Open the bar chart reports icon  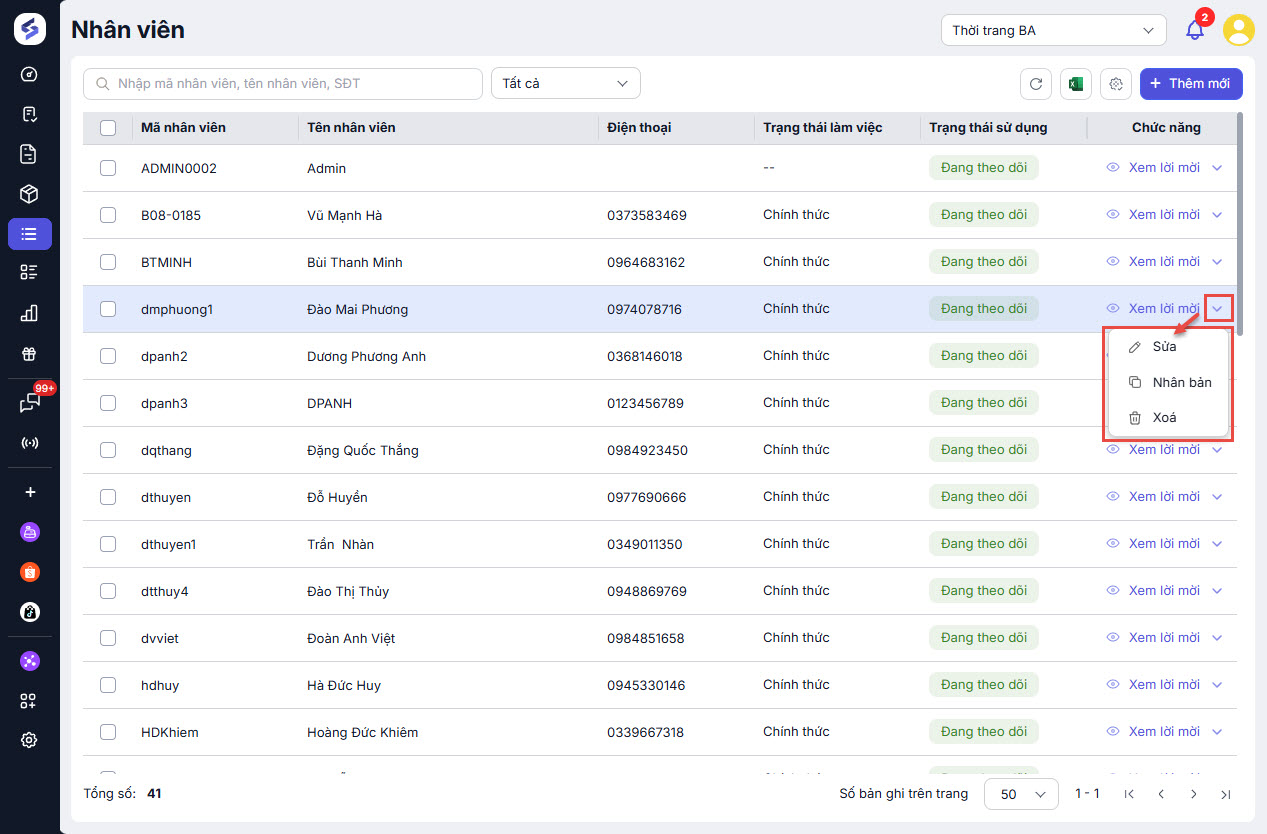pyautogui.click(x=29, y=313)
